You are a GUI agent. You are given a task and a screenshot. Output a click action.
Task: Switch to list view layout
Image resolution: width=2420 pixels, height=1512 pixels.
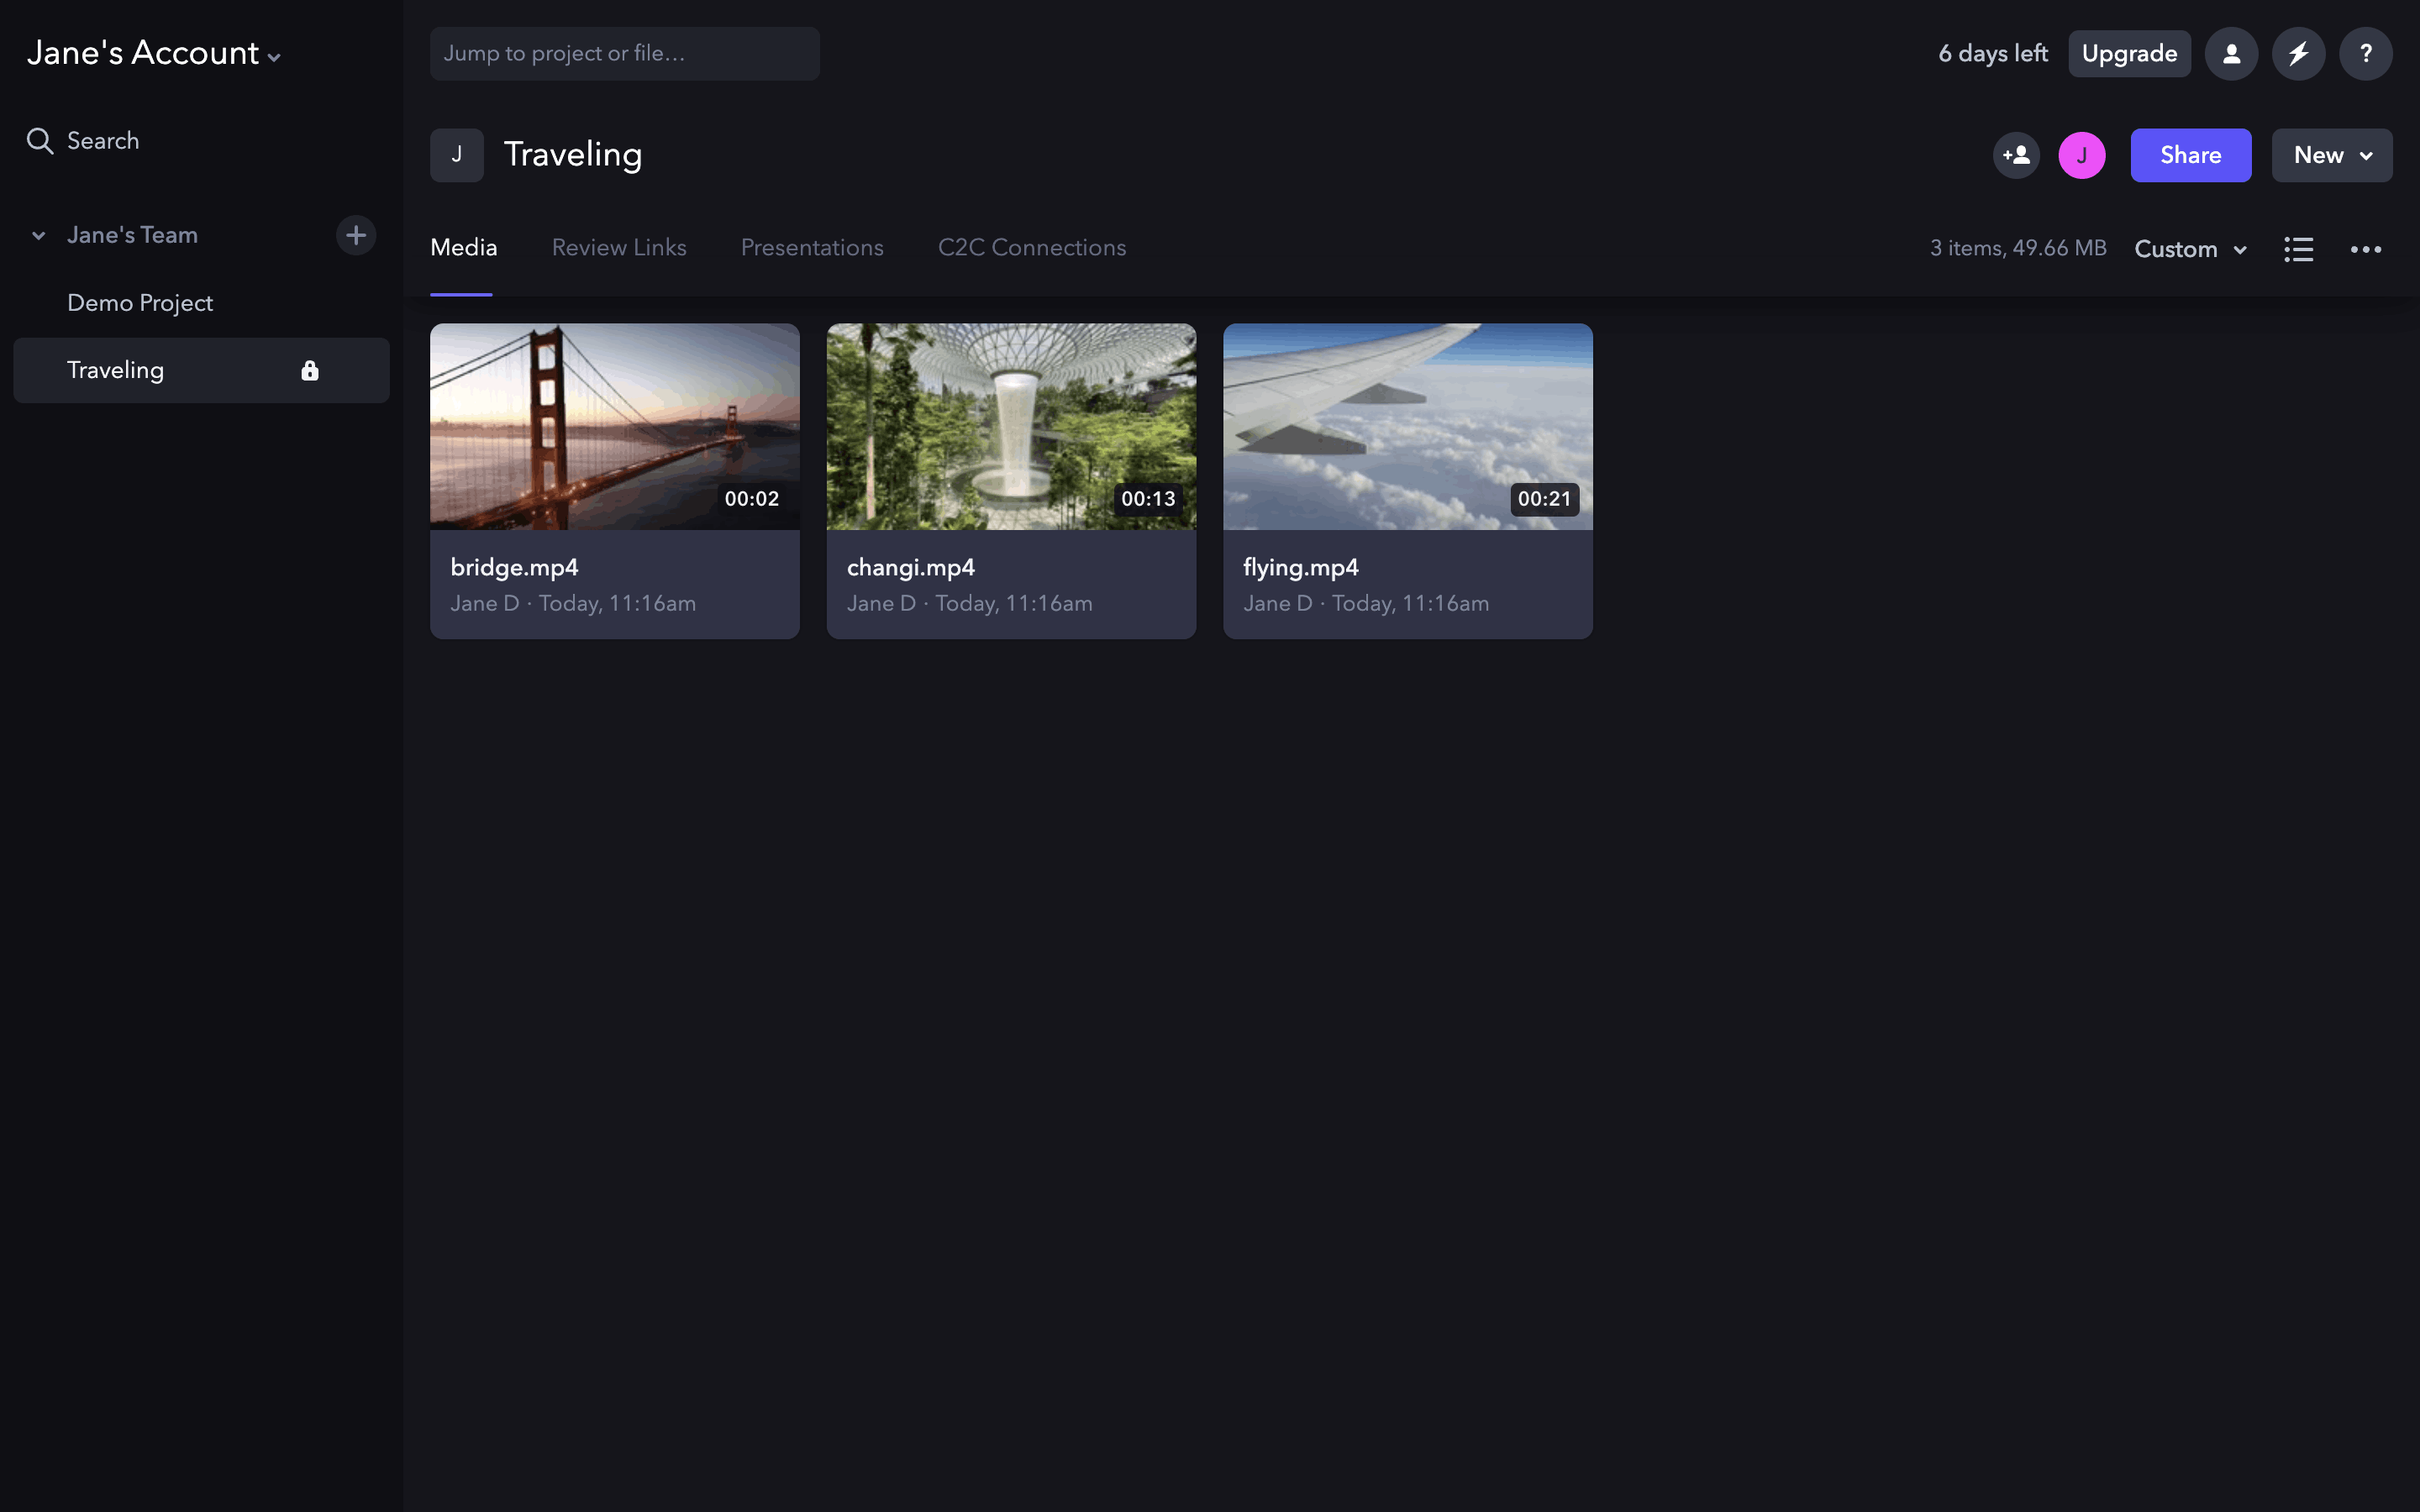(x=2298, y=249)
